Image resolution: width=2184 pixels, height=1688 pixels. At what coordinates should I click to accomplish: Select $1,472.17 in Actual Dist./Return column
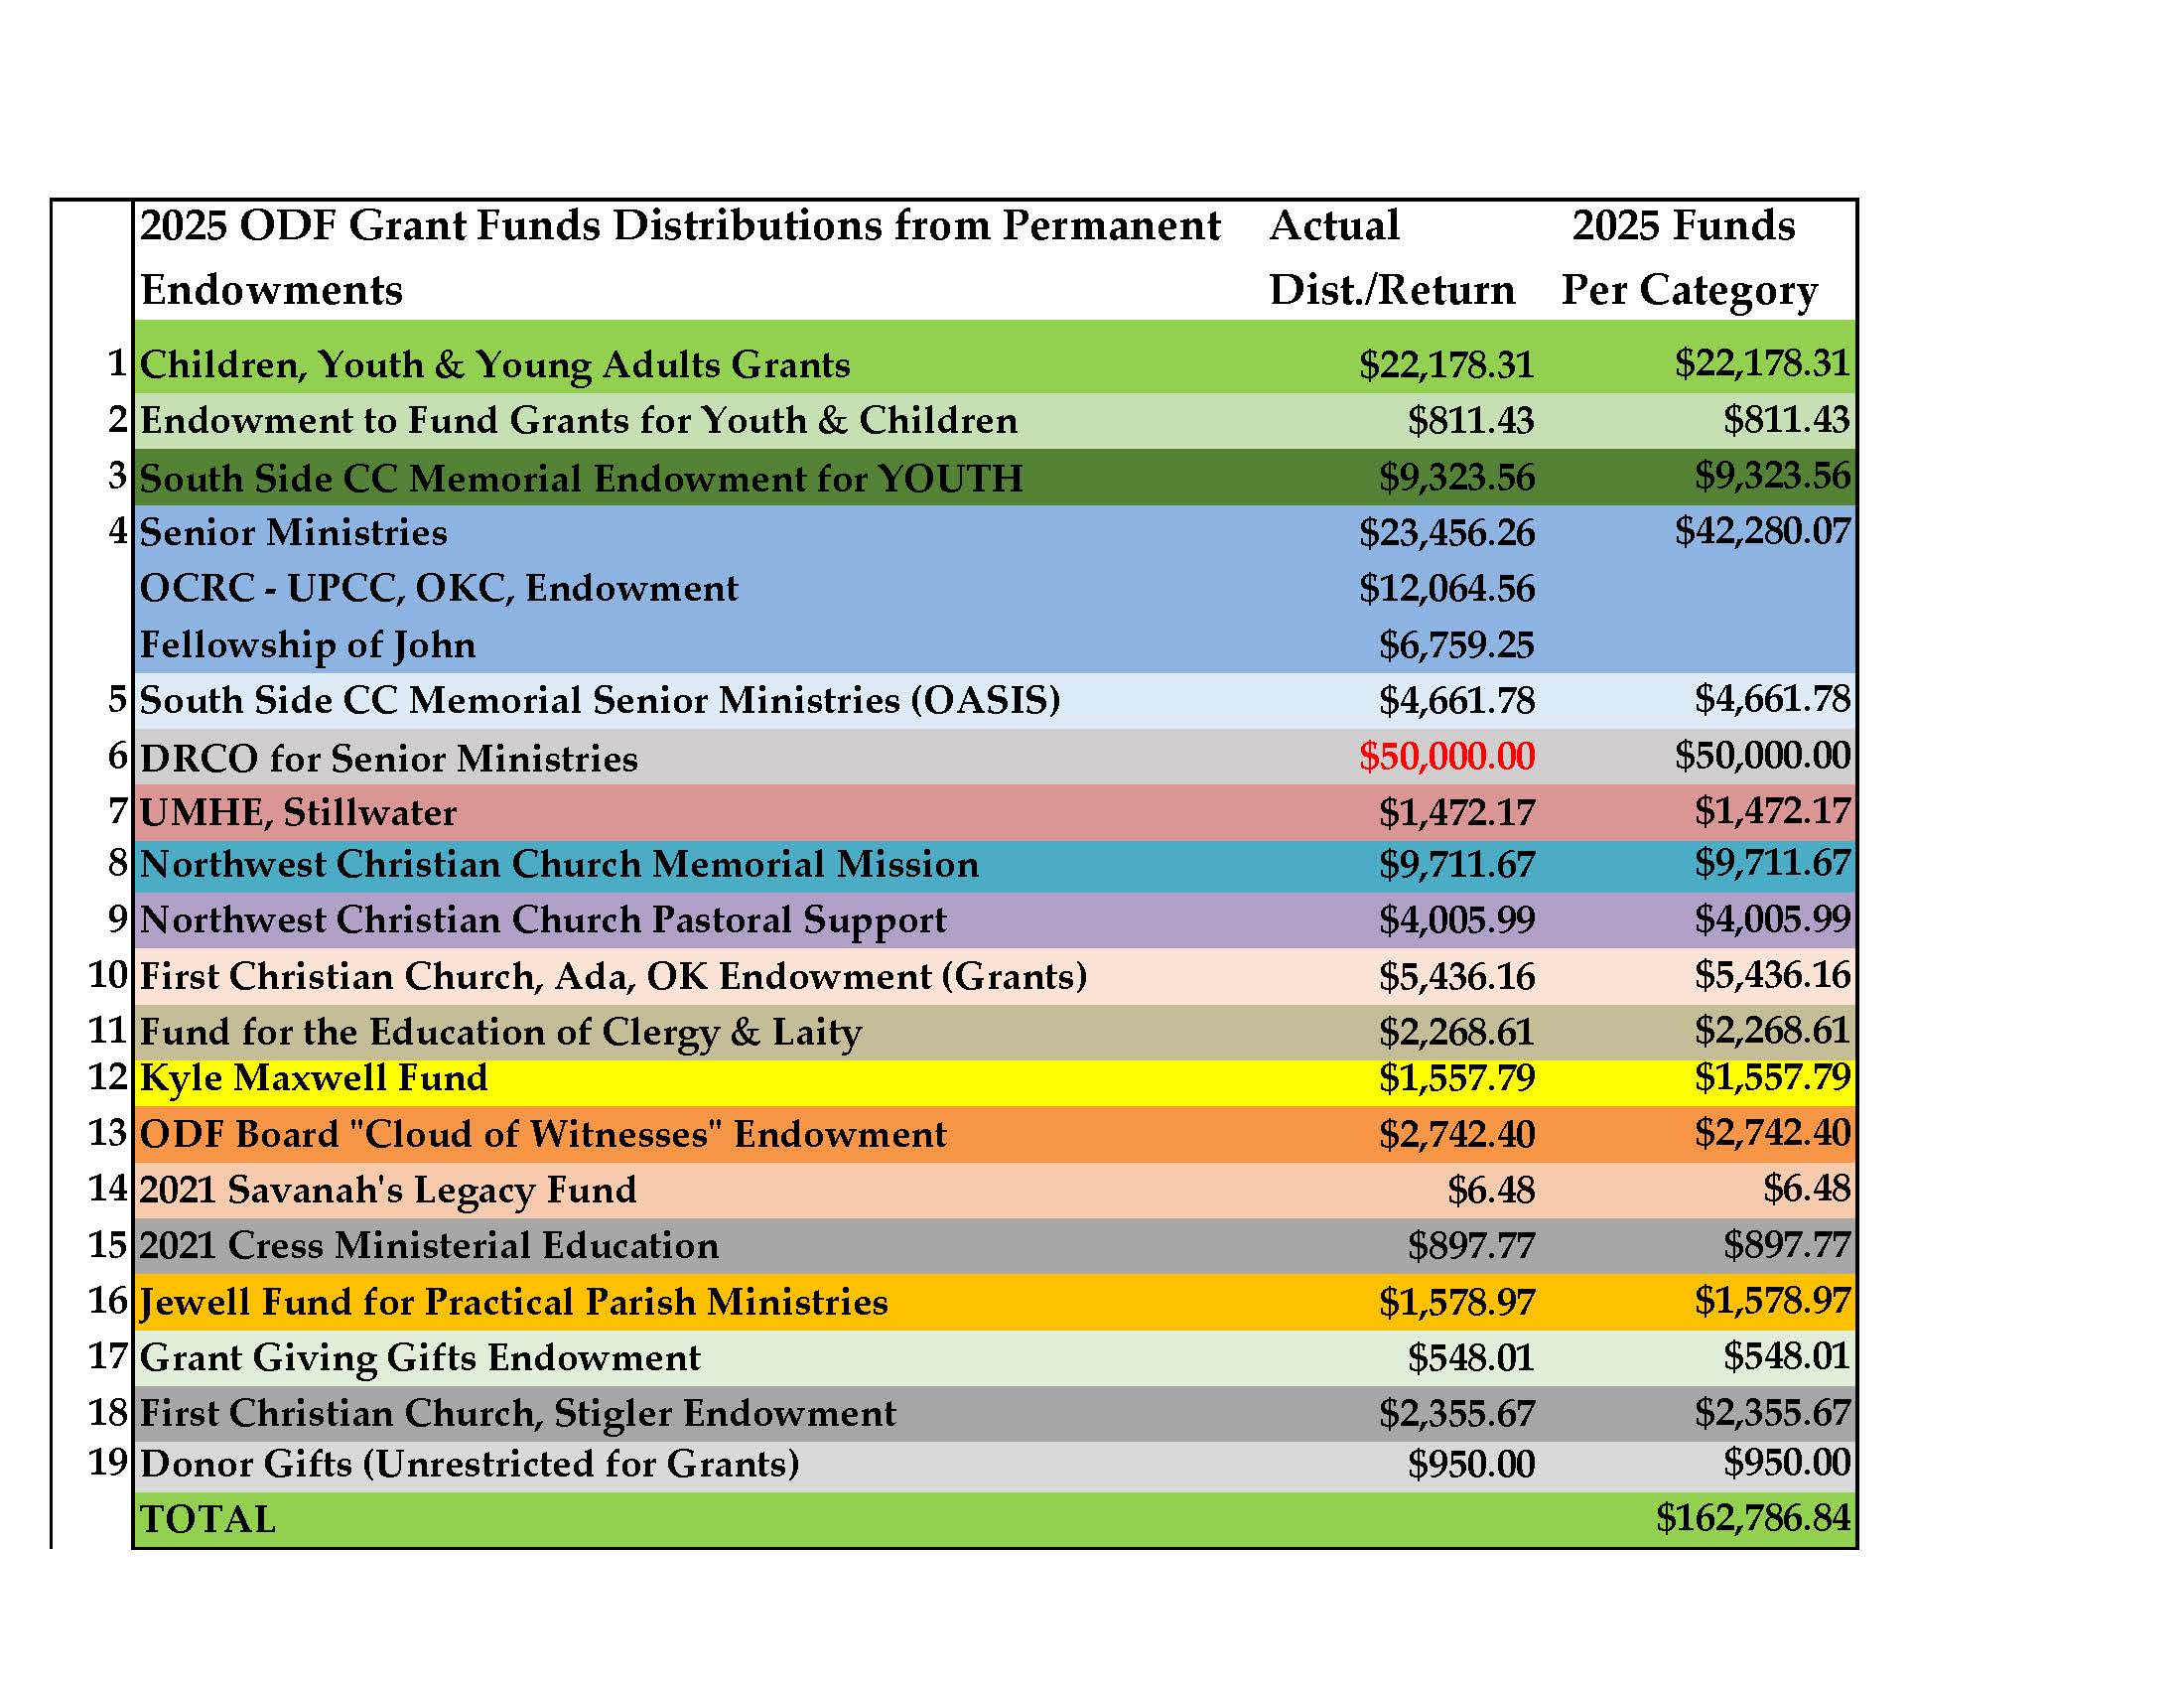(1456, 813)
